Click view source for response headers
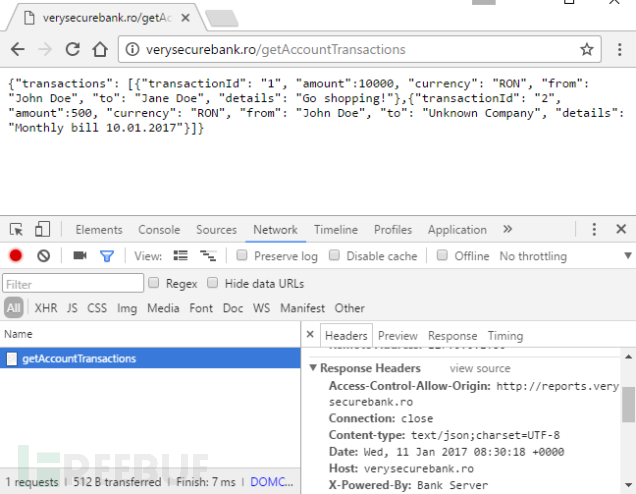The height and width of the screenshot is (494, 636). [480, 368]
